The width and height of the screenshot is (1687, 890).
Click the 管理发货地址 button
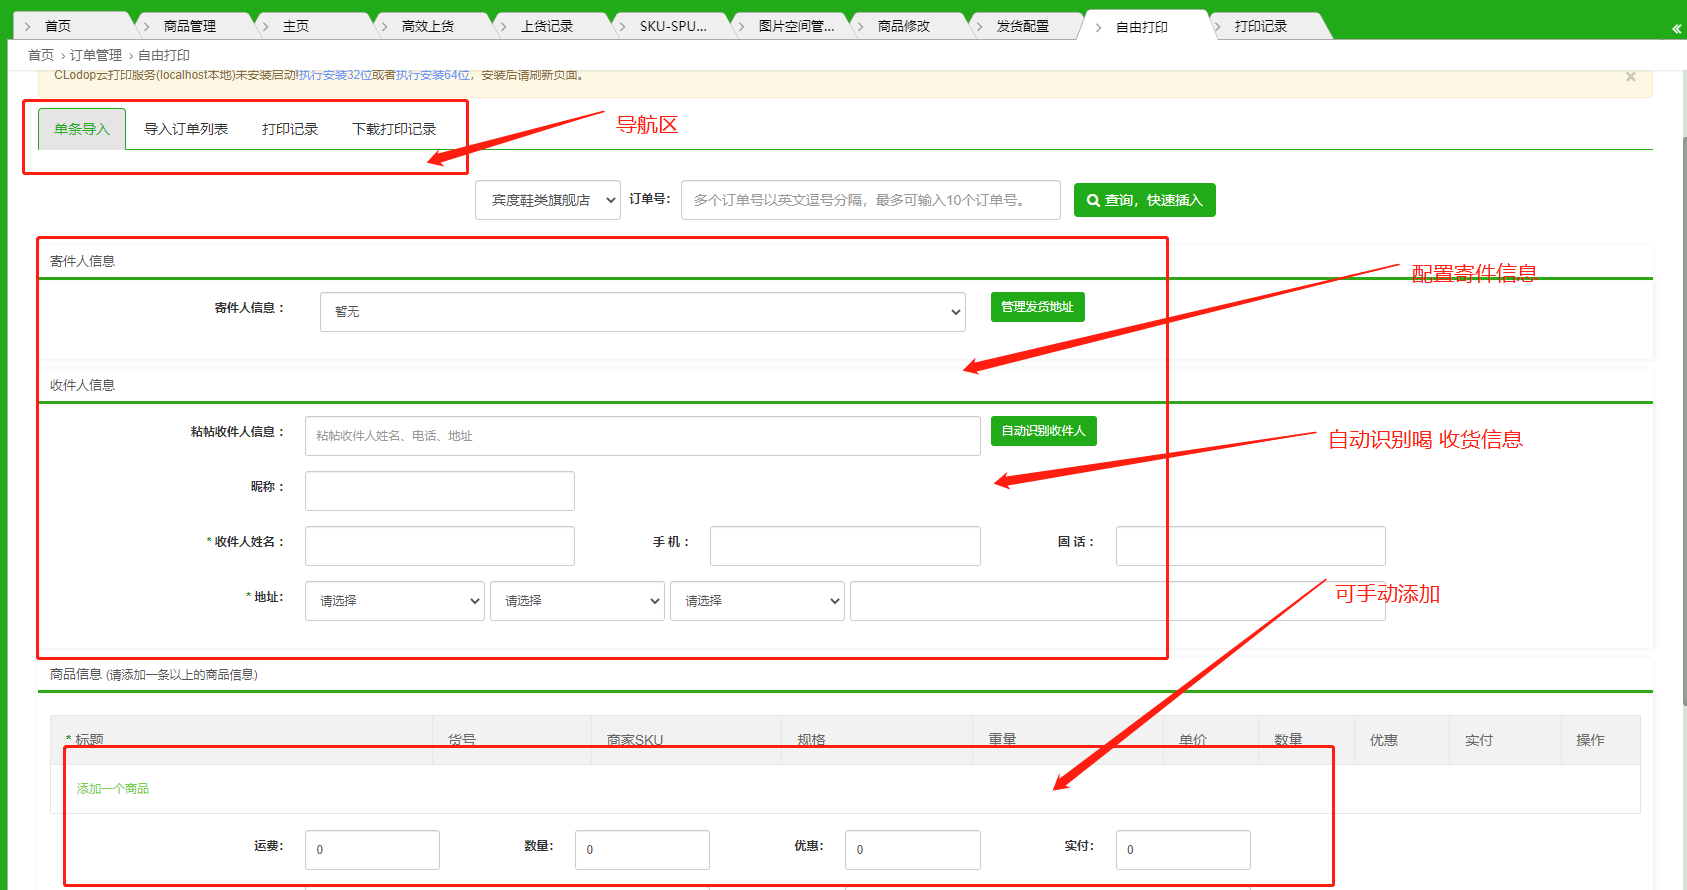pos(1037,307)
